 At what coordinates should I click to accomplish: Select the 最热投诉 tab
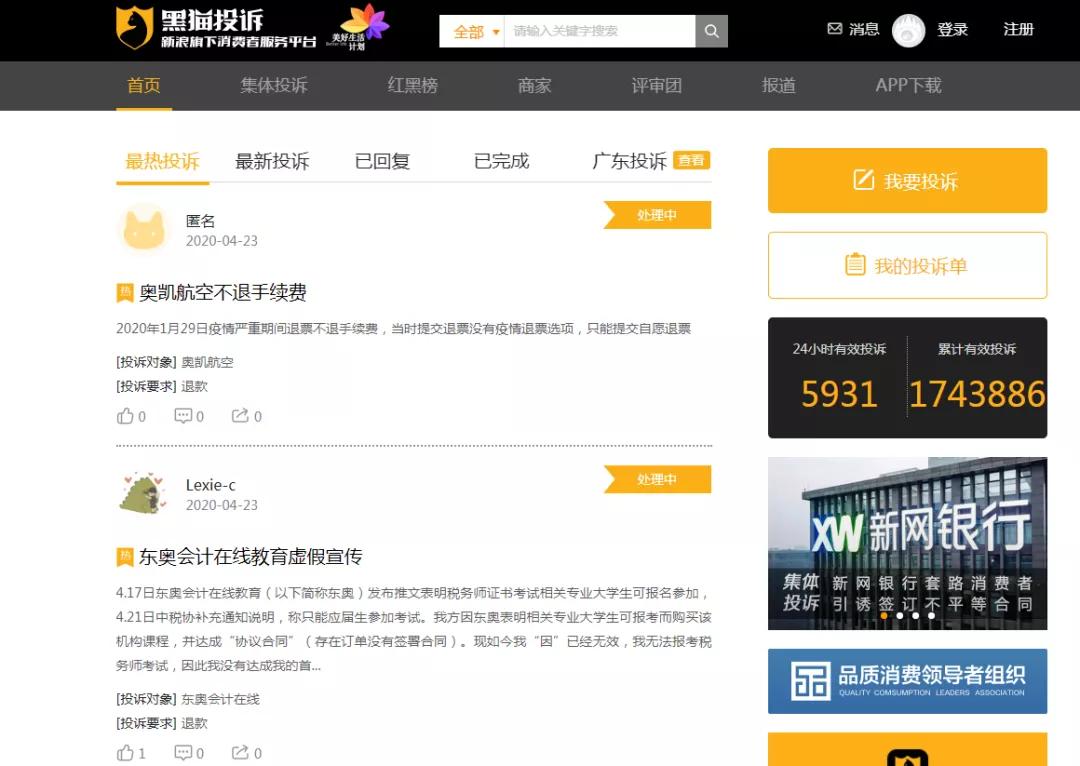click(x=163, y=161)
